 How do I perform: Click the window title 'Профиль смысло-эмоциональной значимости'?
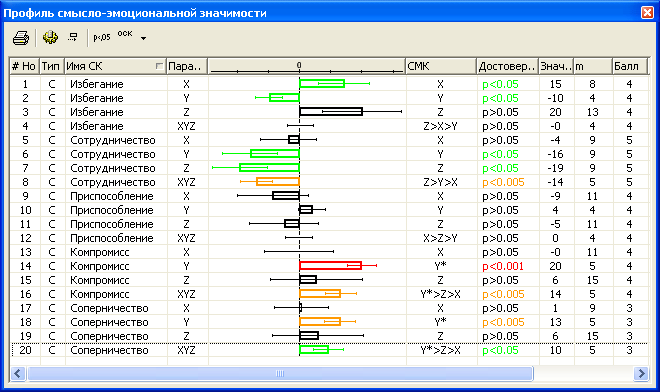[x=135, y=13]
